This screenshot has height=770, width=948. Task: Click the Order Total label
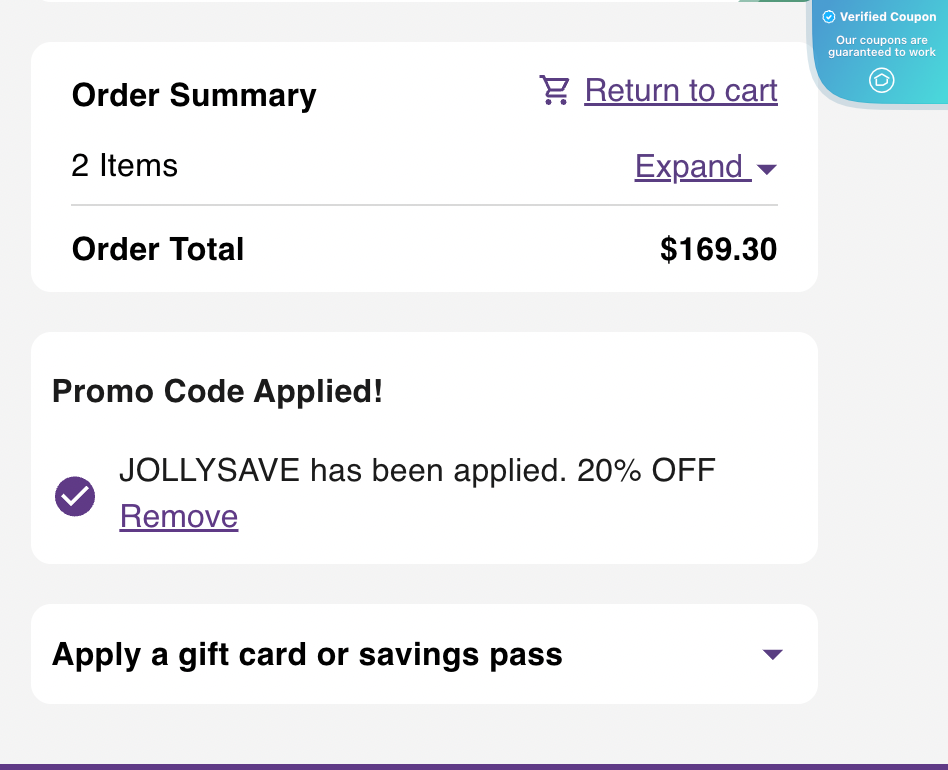tap(158, 249)
